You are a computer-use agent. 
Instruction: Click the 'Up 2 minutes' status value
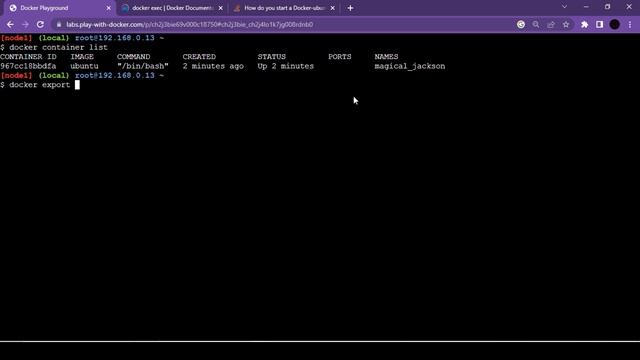[x=286, y=66]
